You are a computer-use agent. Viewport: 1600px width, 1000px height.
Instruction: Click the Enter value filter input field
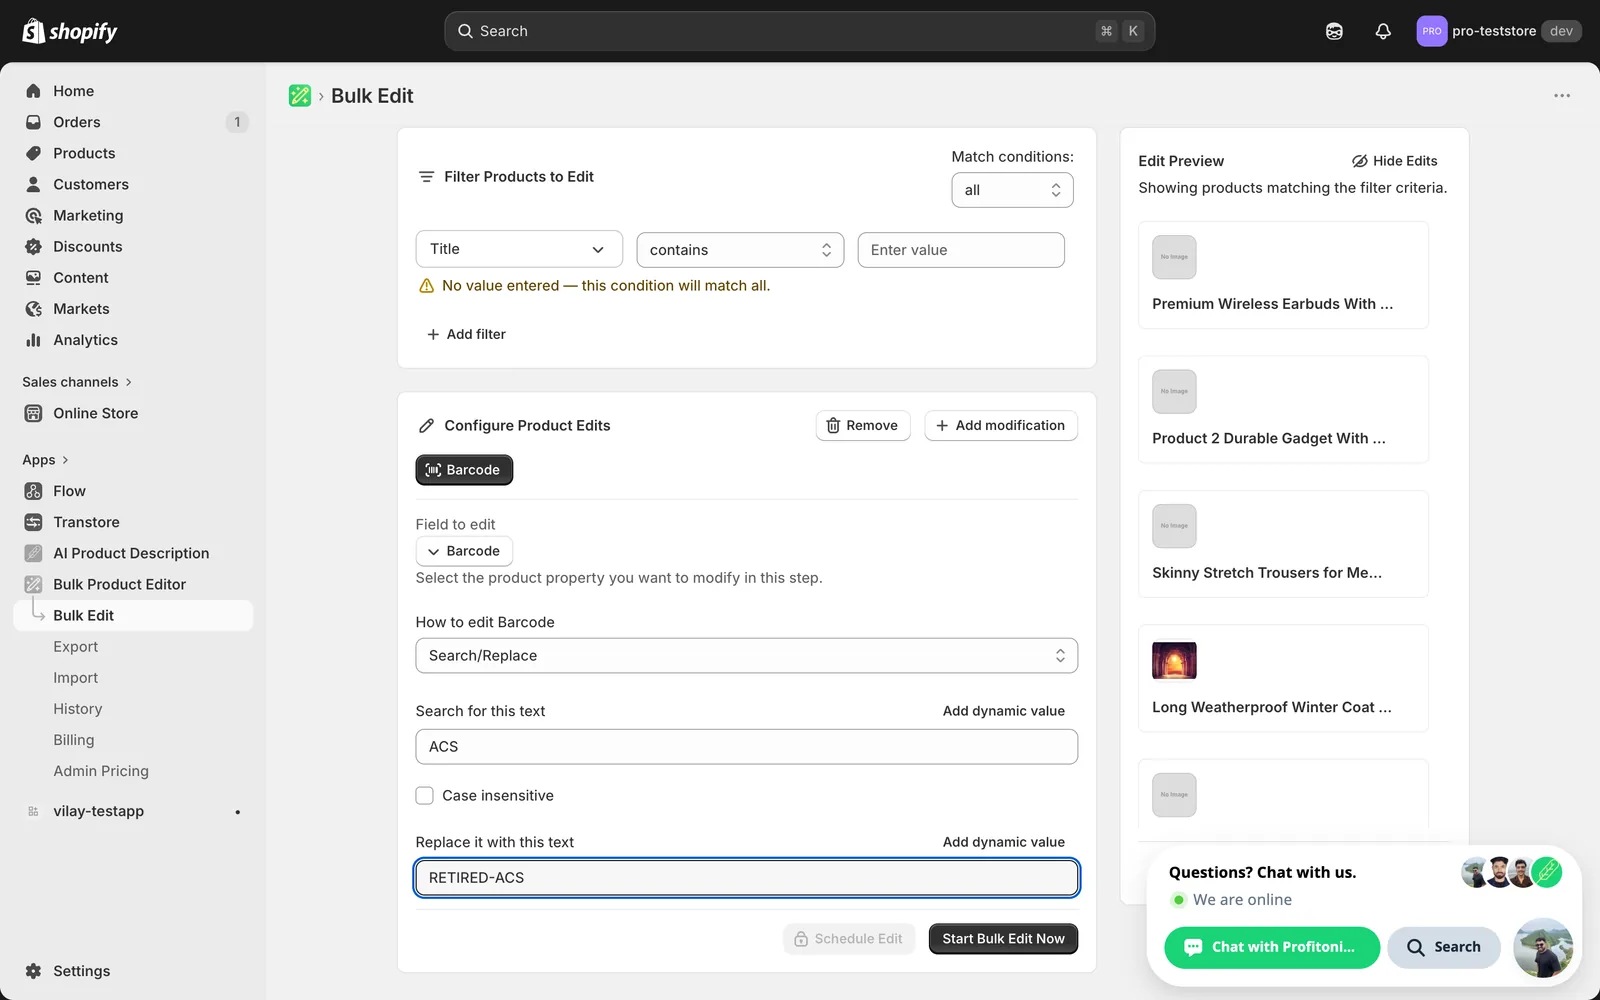click(961, 250)
